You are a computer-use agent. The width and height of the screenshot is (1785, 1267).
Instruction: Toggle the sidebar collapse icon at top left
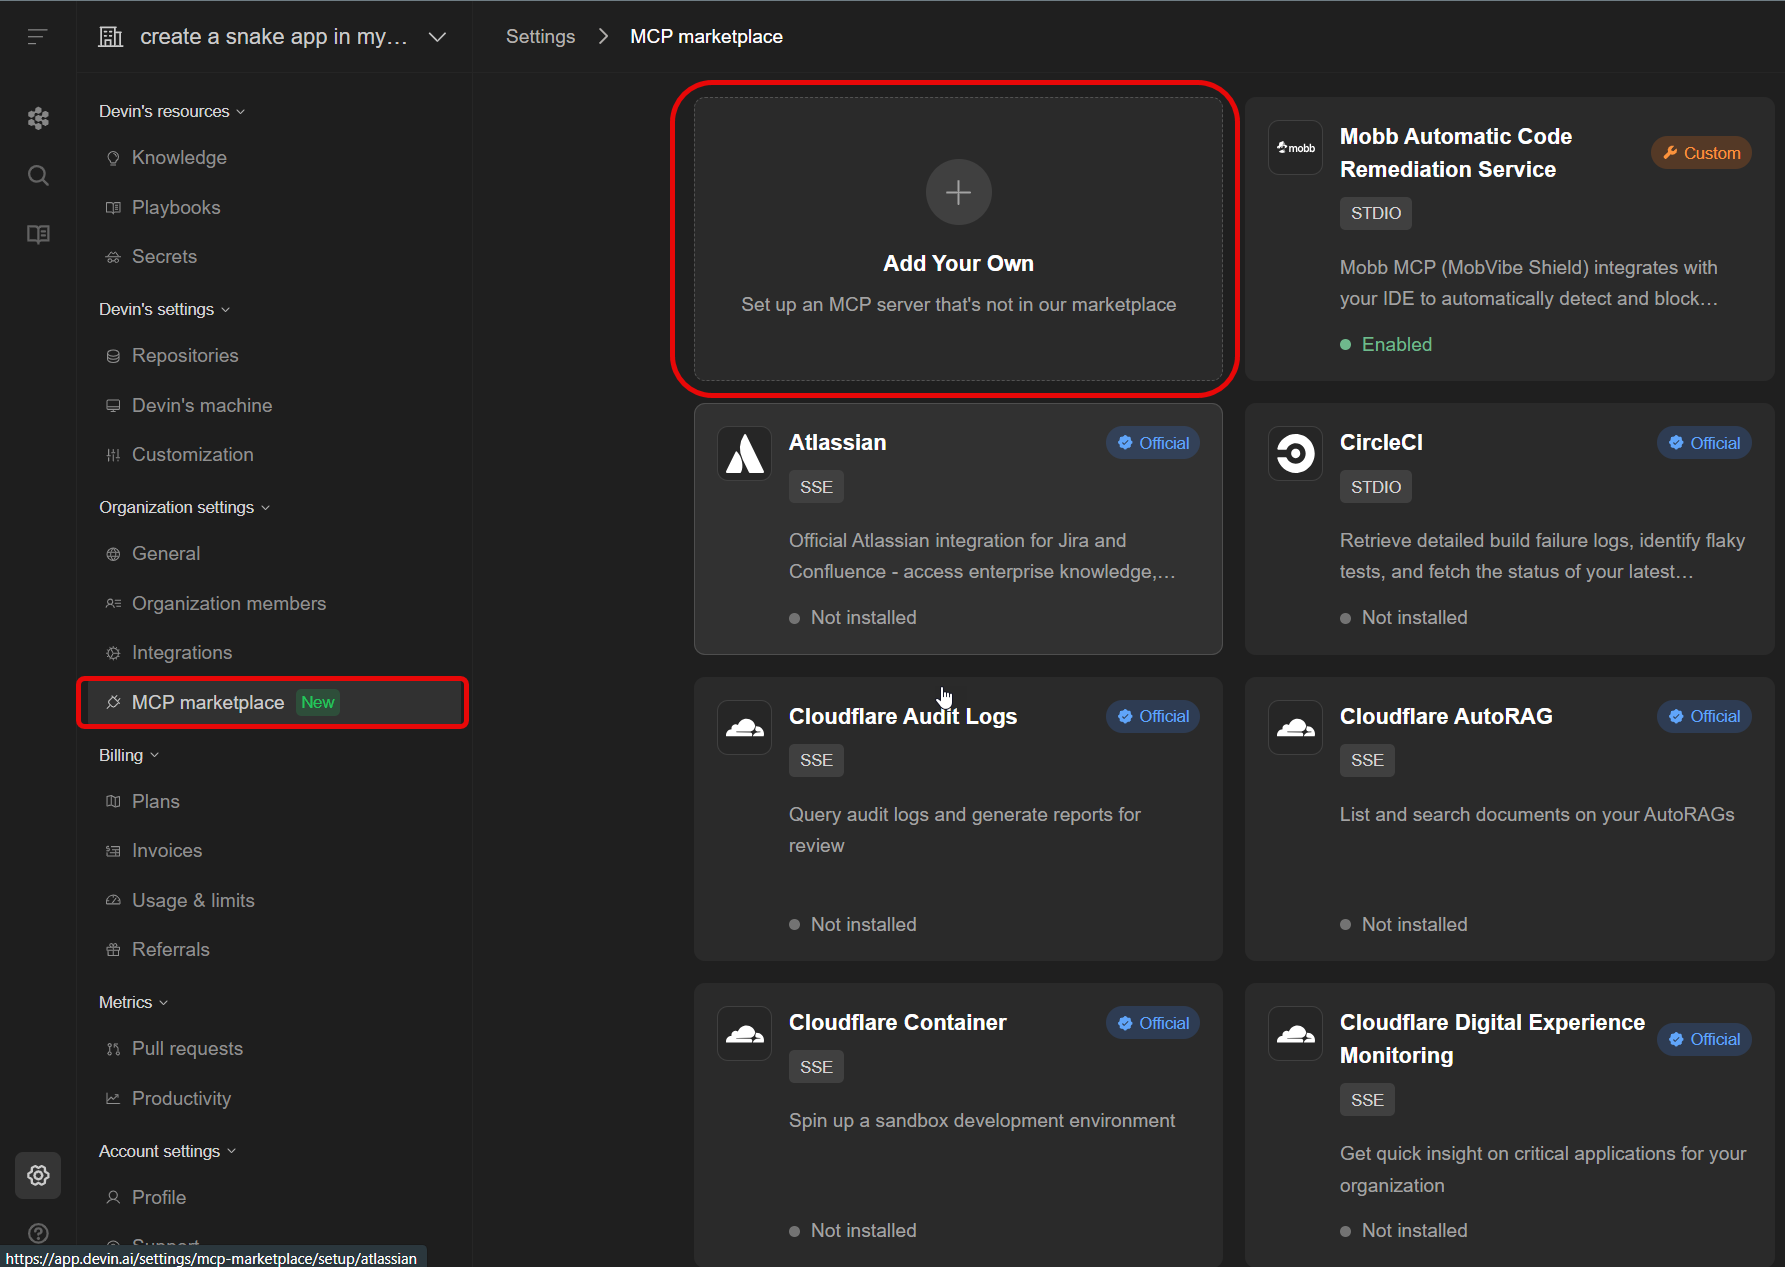pyautogui.click(x=38, y=37)
